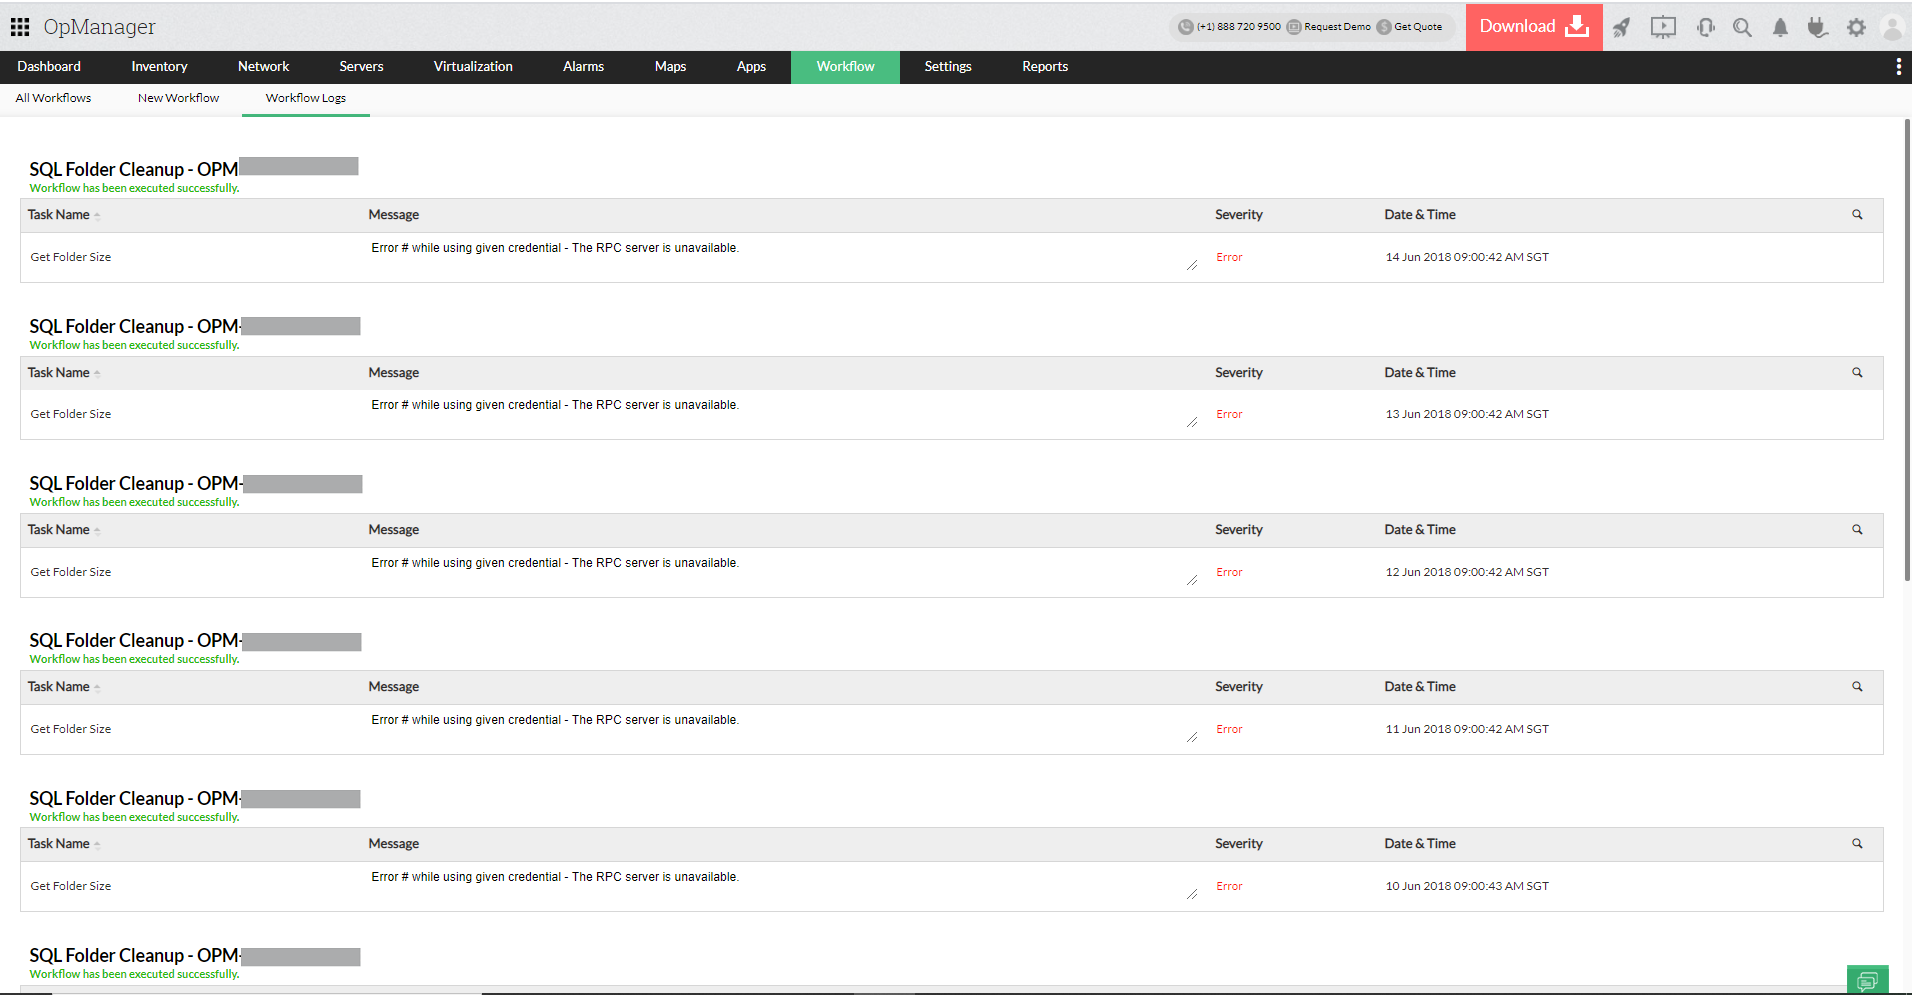Click the date "12 Jun 2018 09:00:42 AM SGT"

(1466, 572)
